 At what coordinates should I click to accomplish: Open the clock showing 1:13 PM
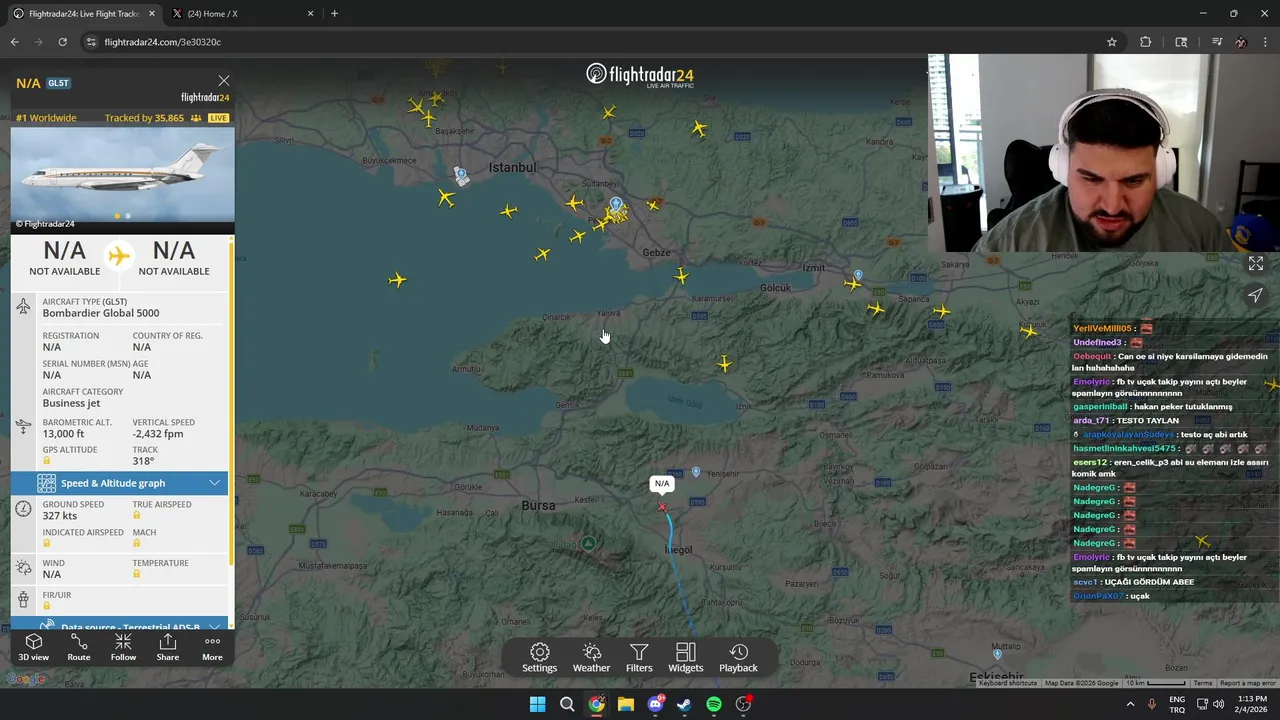(1252, 704)
